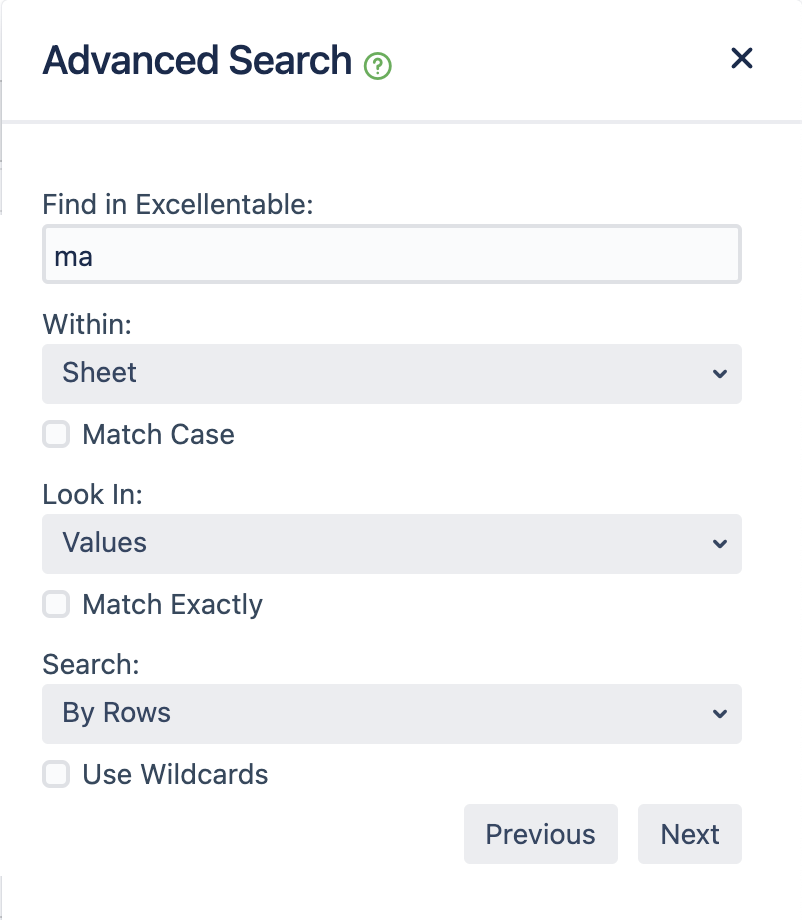The width and height of the screenshot is (802, 920).
Task: Enable the Match Case checkbox
Action: 56,434
